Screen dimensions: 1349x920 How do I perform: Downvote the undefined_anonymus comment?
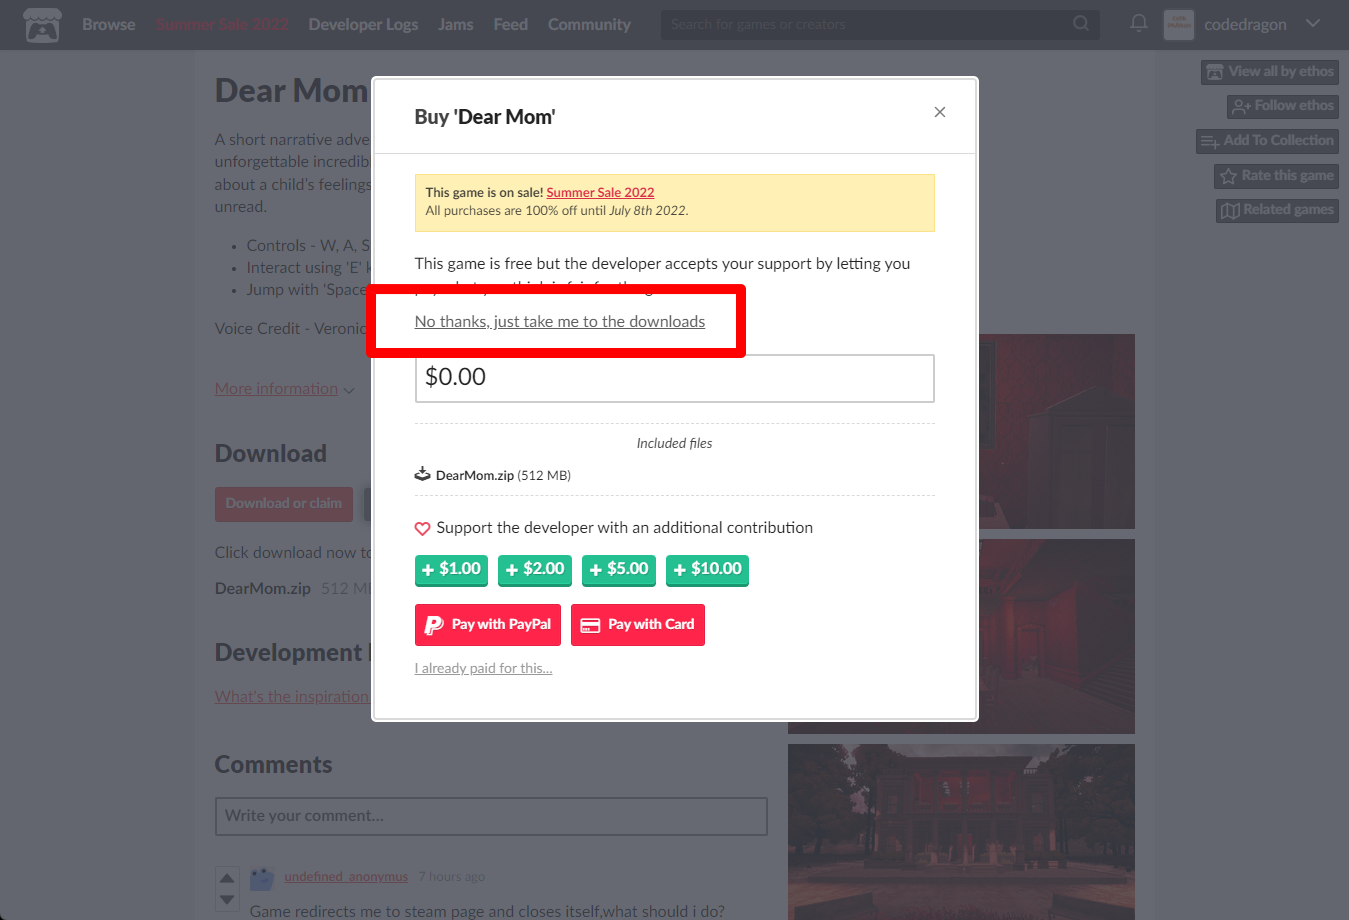227,900
